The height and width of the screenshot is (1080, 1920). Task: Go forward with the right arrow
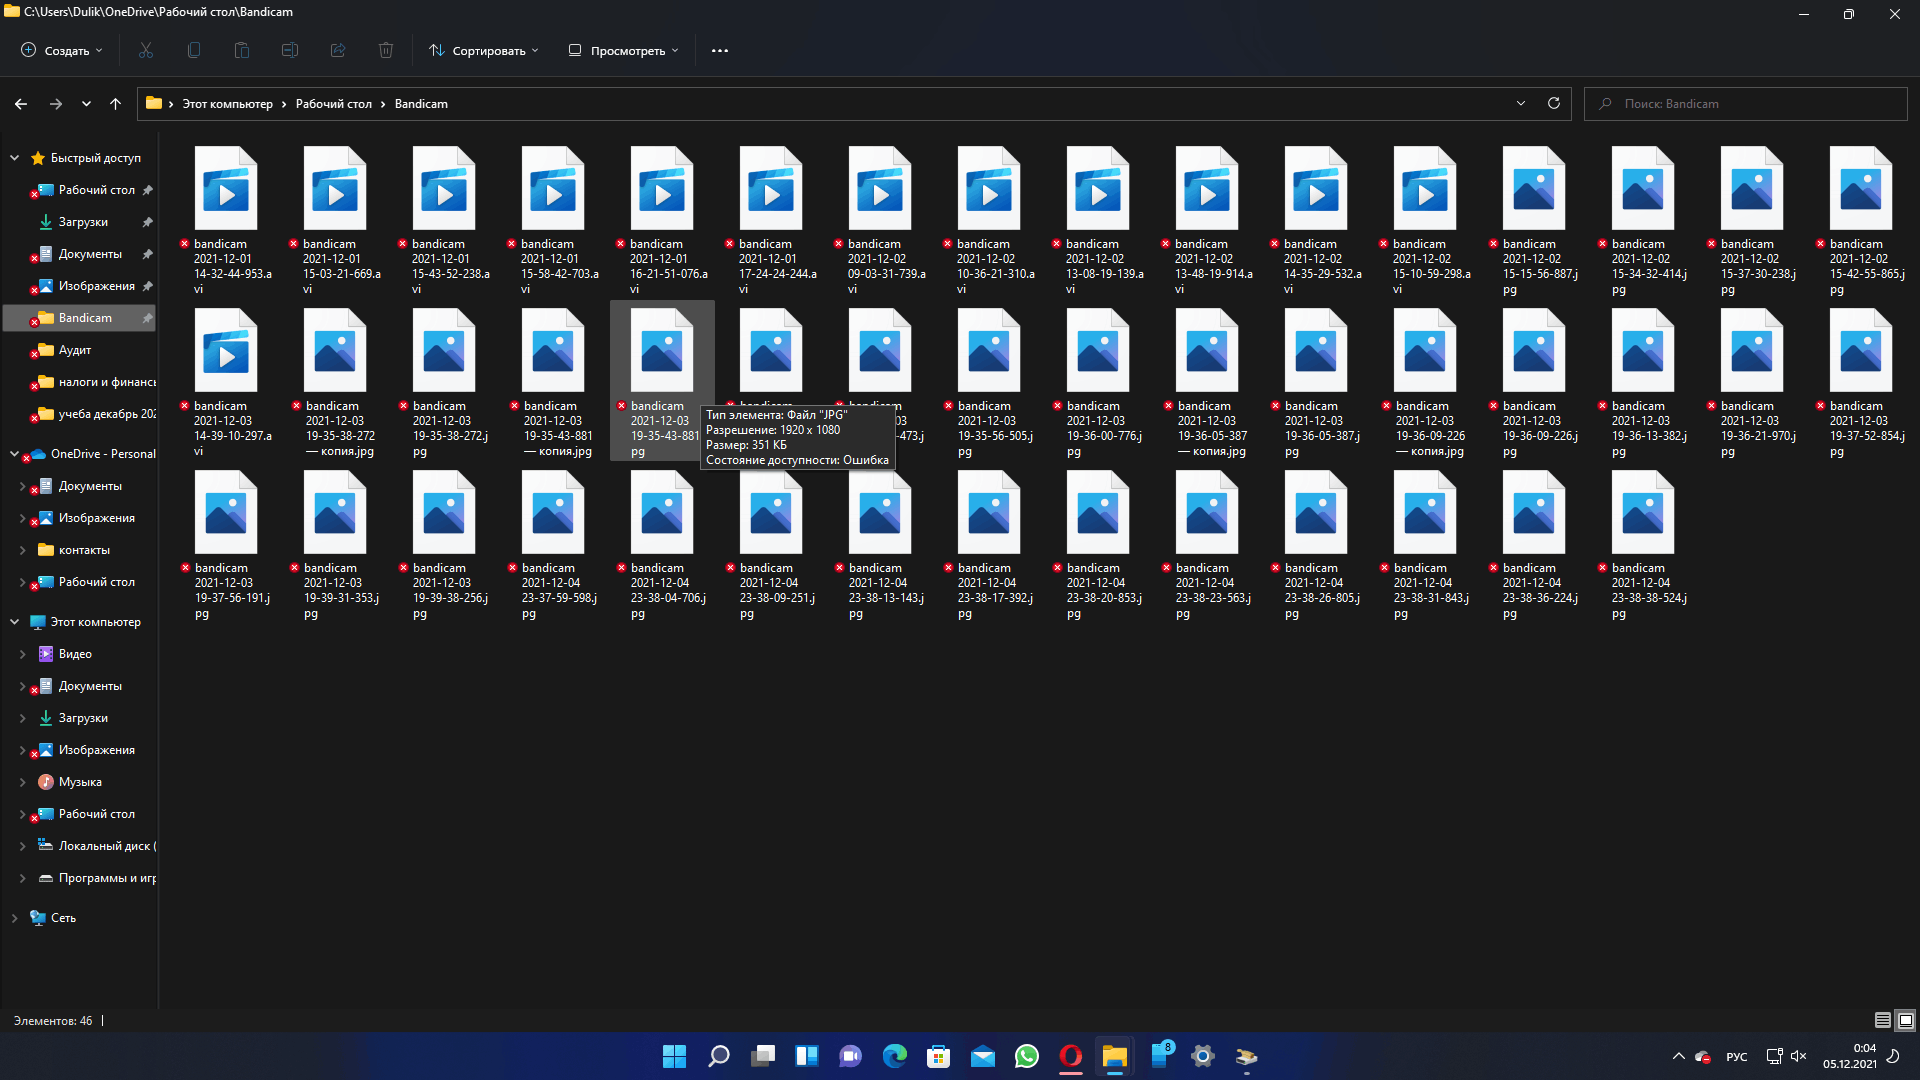point(56,103)
